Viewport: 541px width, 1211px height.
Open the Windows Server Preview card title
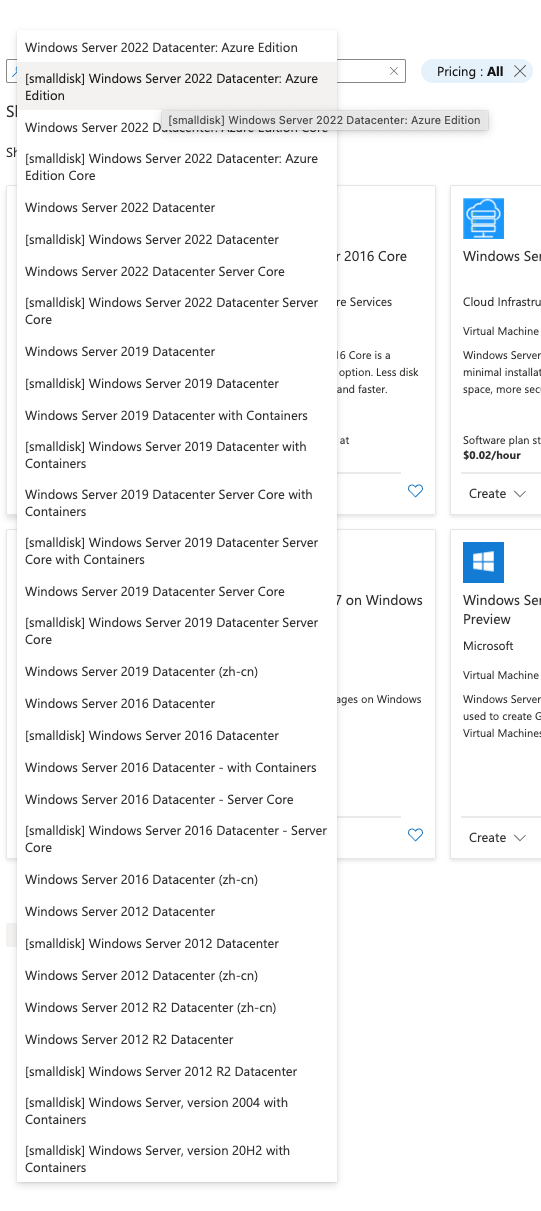point(502,609)
